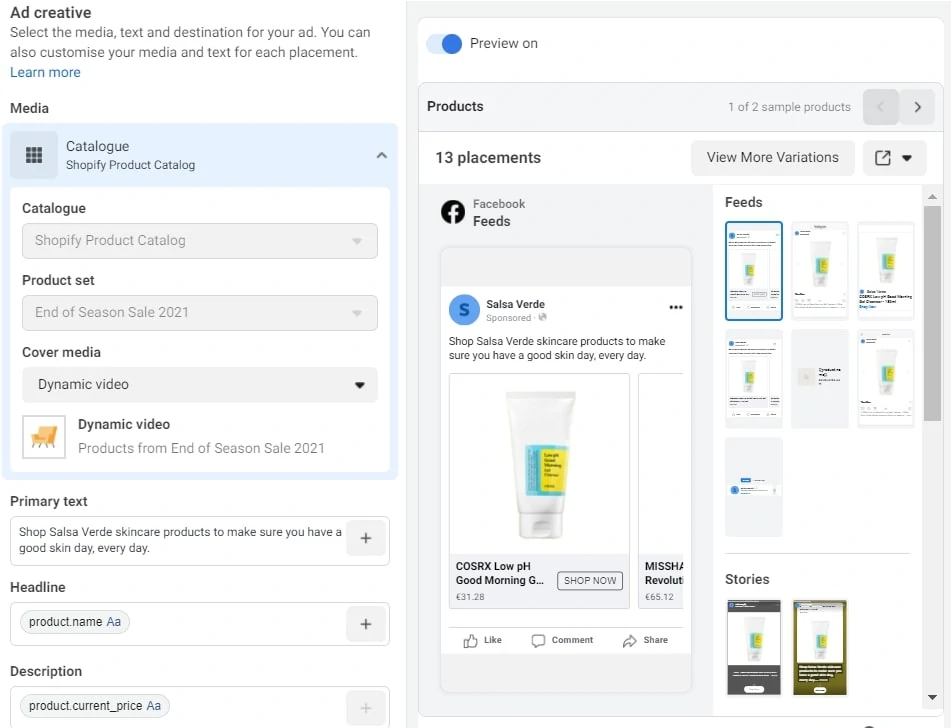Turn off the Preview on toggle
951x728 pixels.
(x=444, y=44)
